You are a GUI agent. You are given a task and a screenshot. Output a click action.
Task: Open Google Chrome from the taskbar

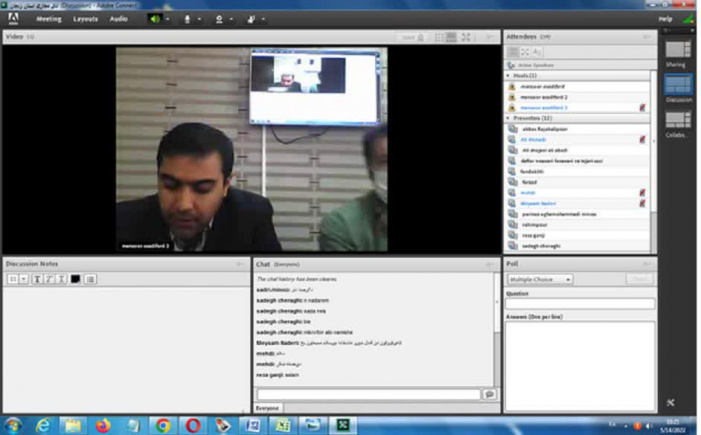coord(162,424)
